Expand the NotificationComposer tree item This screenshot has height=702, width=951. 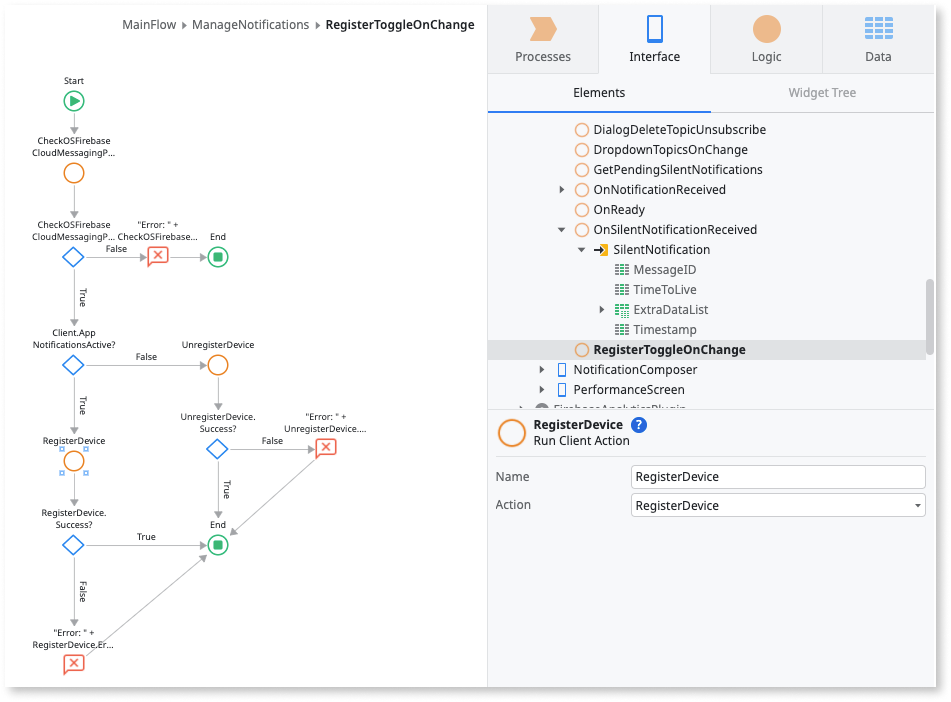pos(540,369)
